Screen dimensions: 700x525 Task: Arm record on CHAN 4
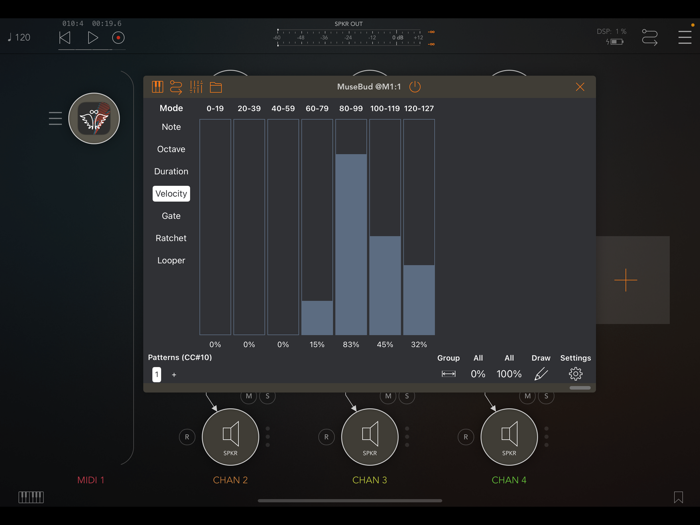click(x=466, y=437)
